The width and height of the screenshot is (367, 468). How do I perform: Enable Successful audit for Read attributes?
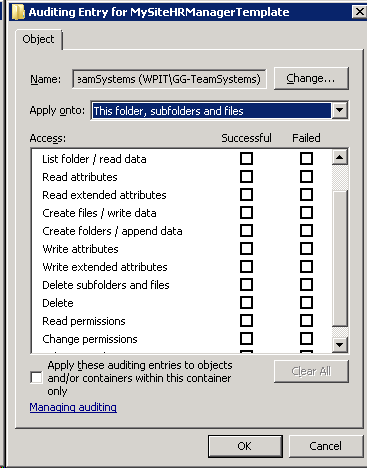click(x=246, y=177)
